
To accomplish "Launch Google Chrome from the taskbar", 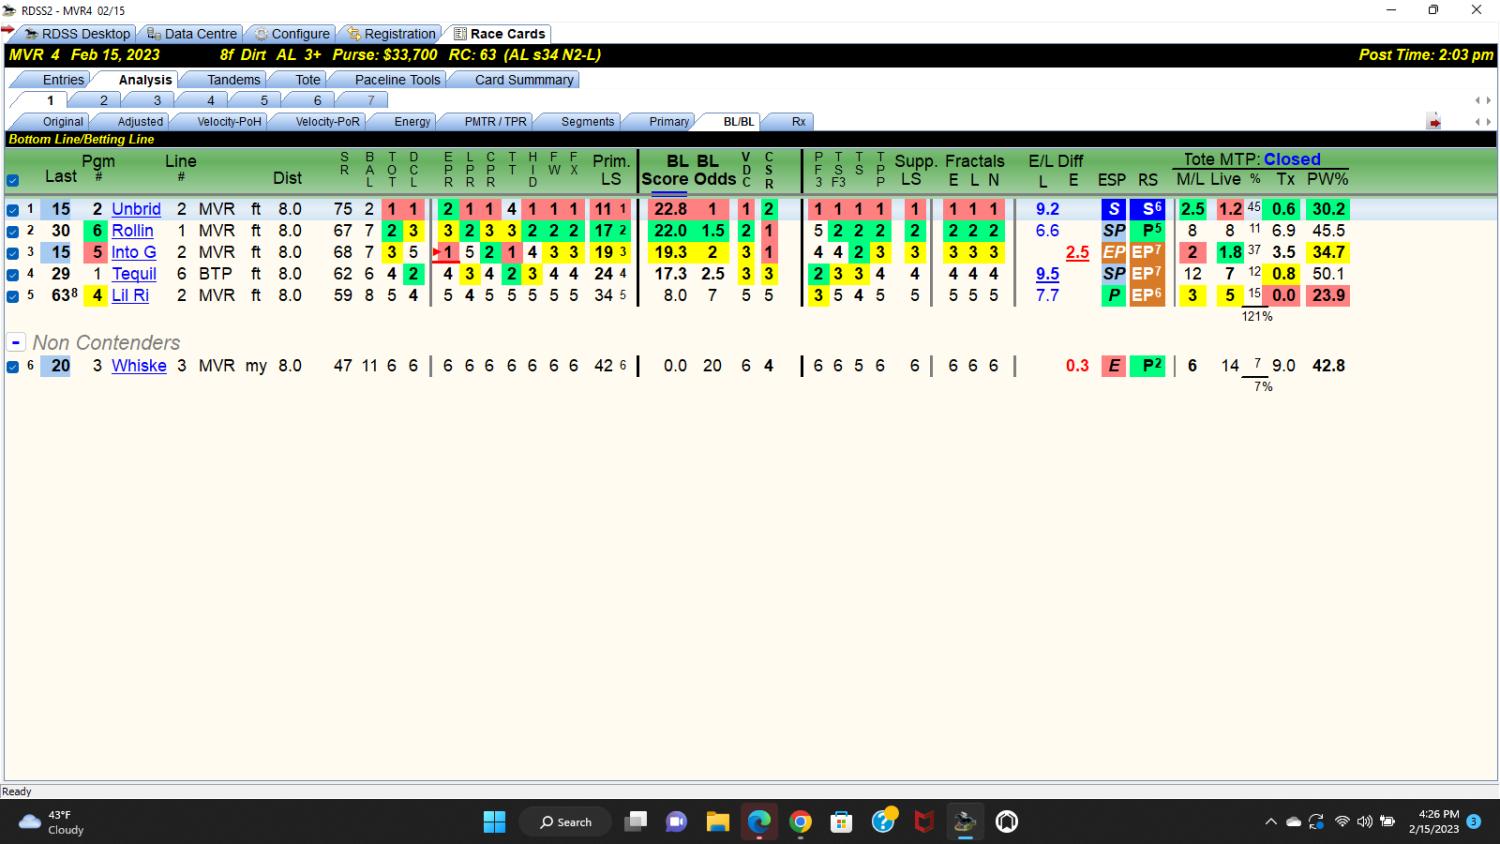I will 800,822.
